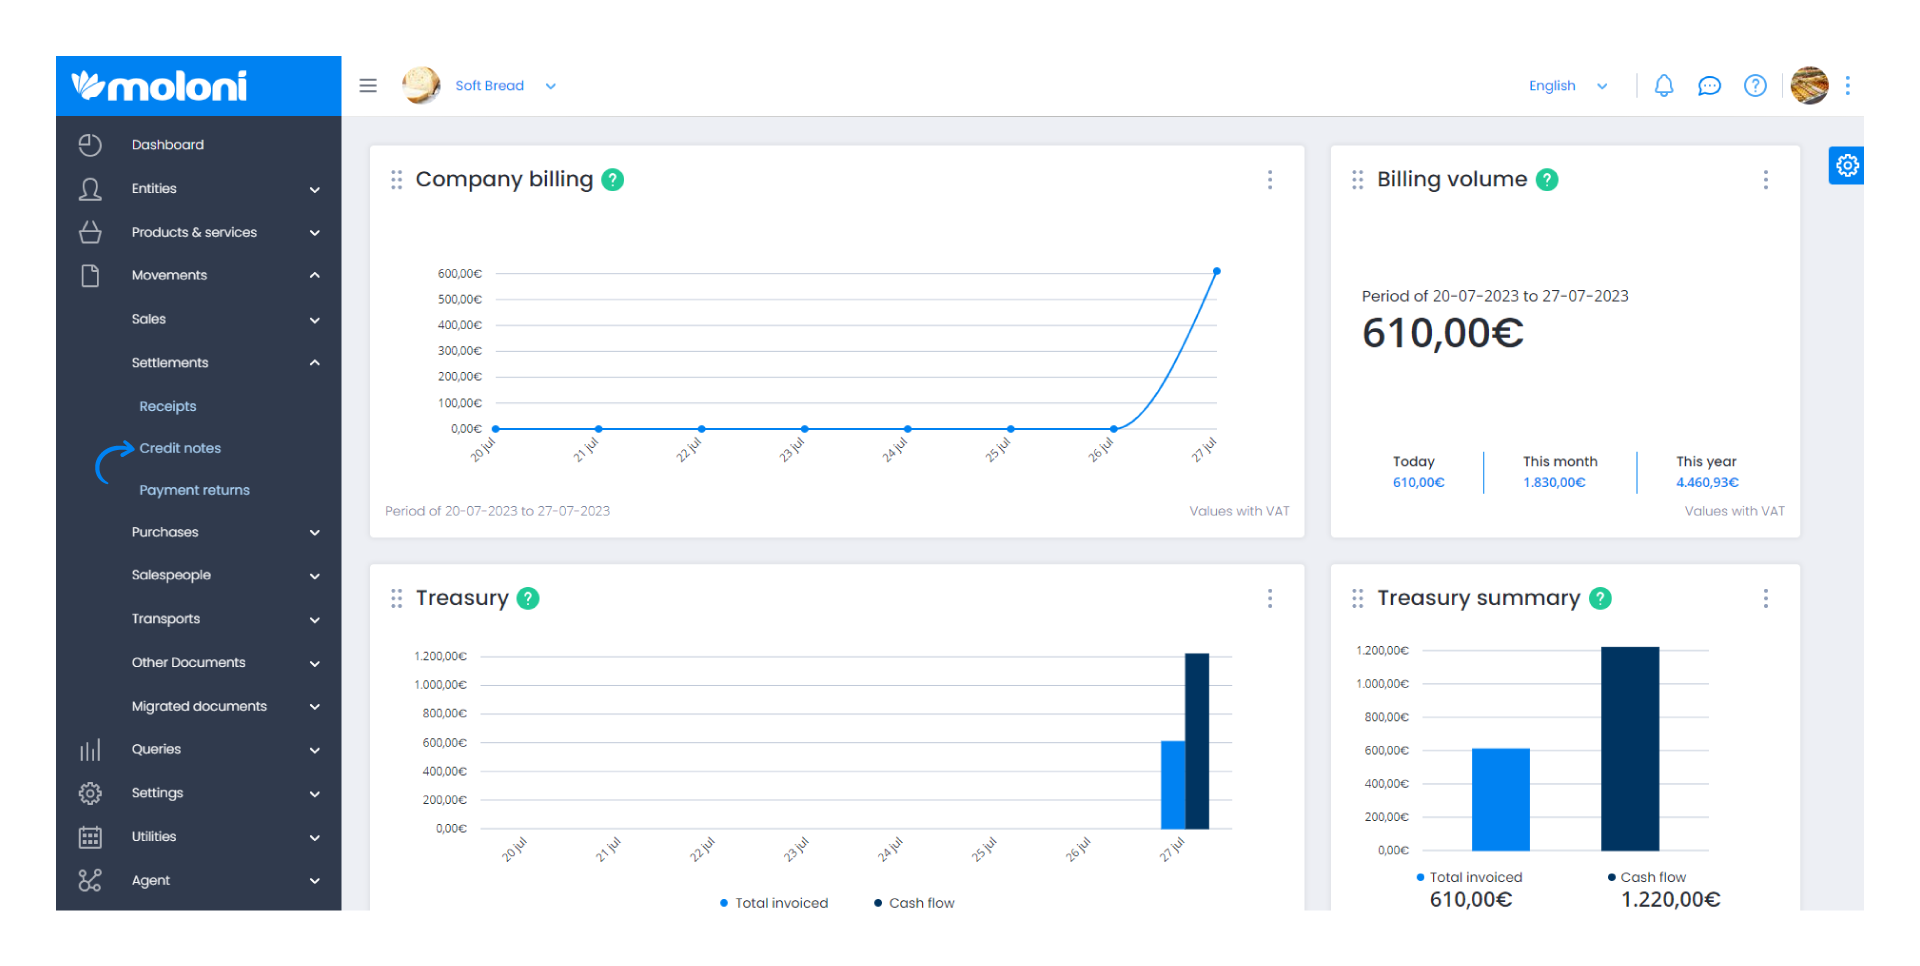Screen dimensions: 1920x966
Task: Grab the Treasury summary drag handle
Action: (x=1357, y=598)
